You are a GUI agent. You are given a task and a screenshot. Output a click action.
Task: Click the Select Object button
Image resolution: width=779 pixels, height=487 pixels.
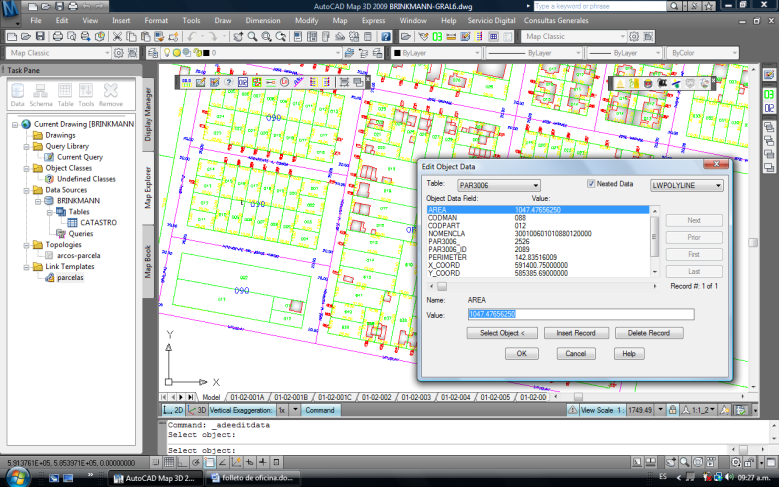coord(502,333)
